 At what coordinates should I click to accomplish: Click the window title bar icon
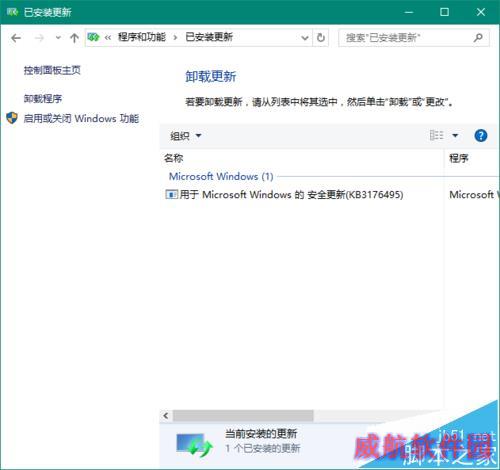(x=12, y=12)
